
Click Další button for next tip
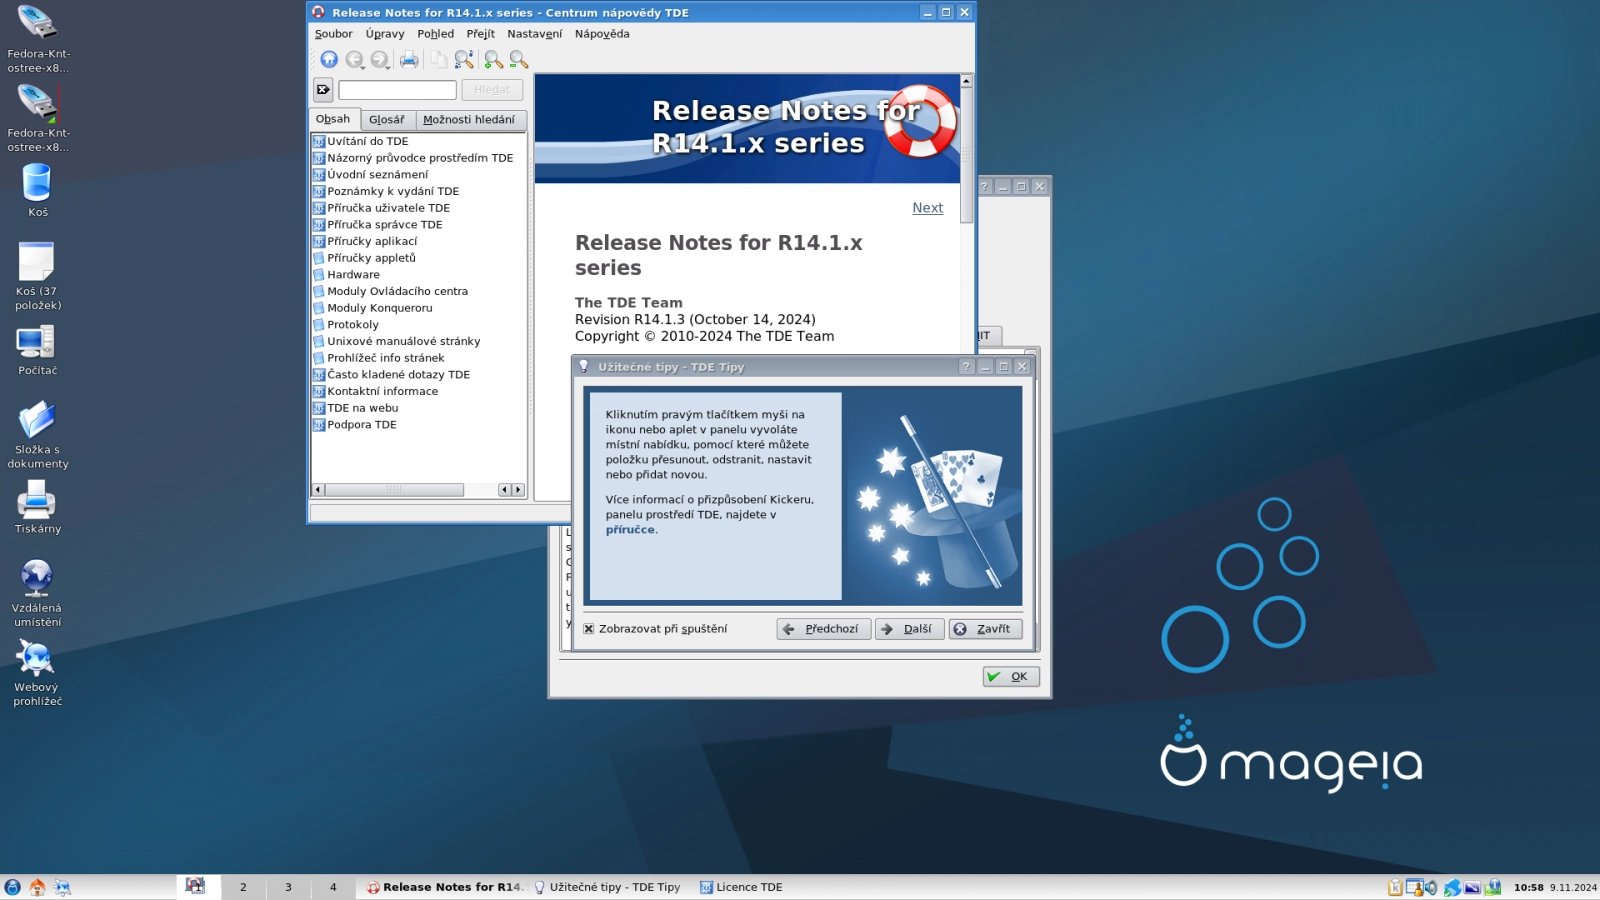coord(909,629)
